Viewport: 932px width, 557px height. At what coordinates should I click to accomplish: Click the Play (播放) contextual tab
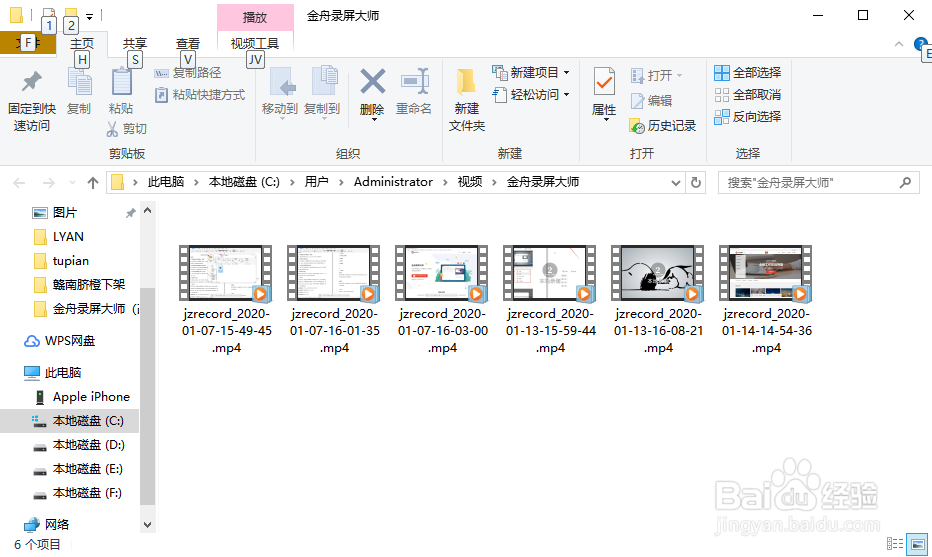pyautogui.click(x=255, y=17)
